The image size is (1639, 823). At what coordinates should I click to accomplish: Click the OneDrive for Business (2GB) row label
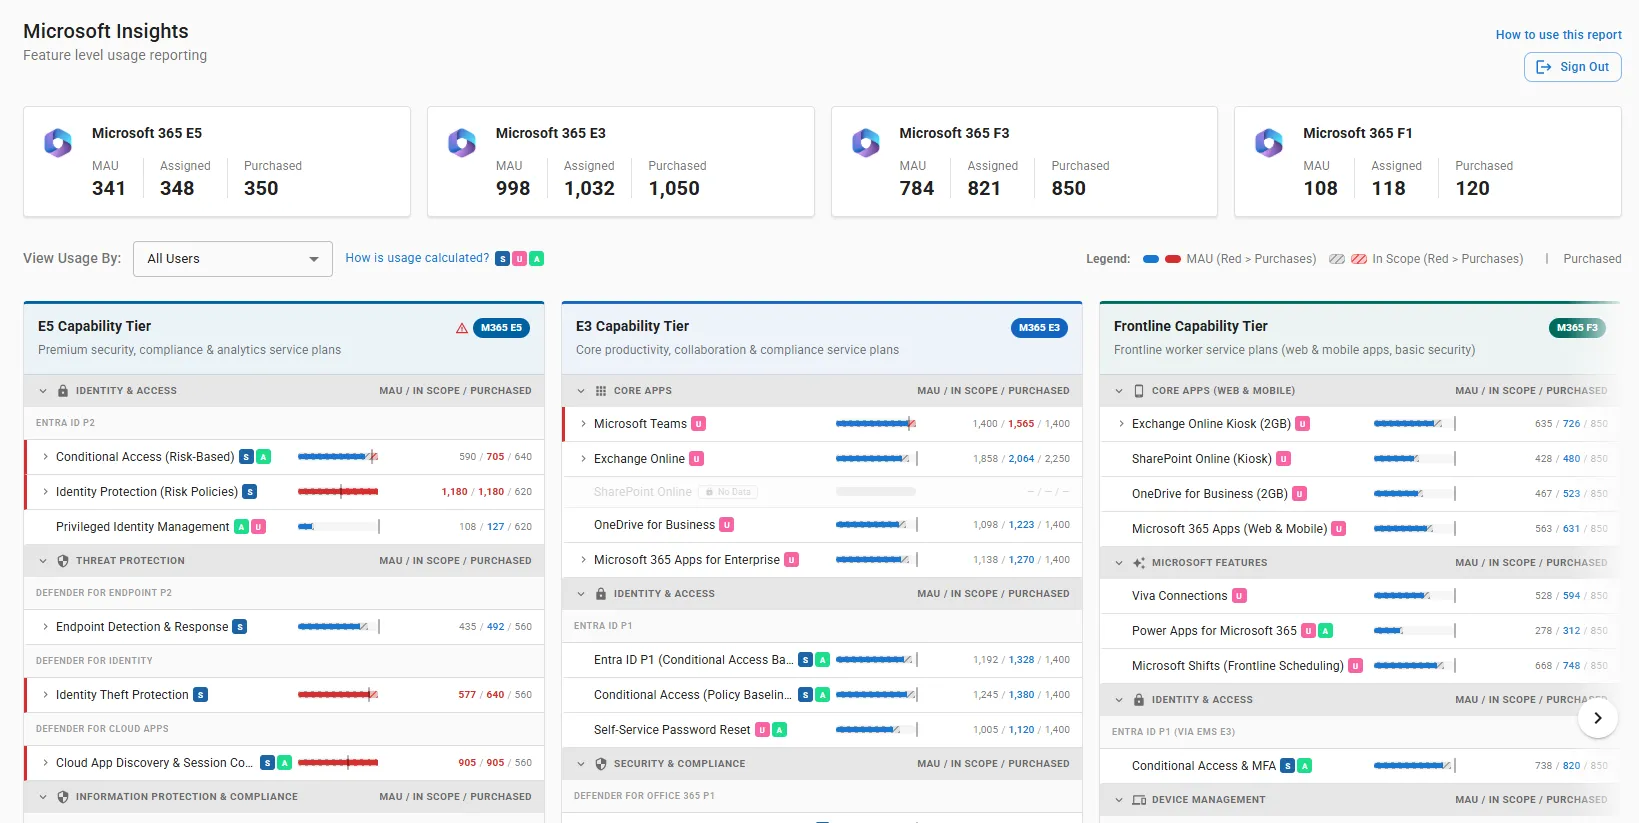pos(1209,494)
